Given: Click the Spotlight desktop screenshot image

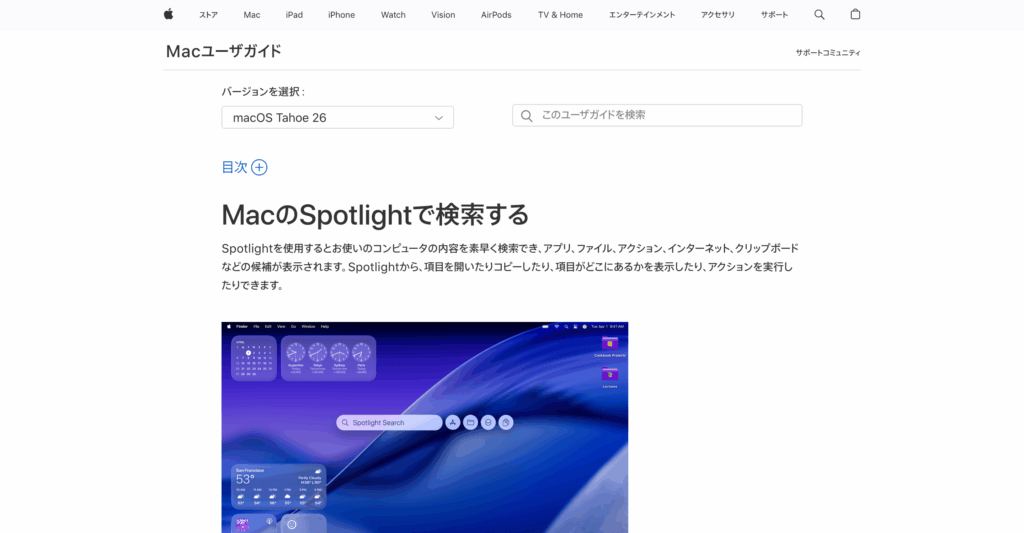Looking at the screenshot, I should (424, 427).
